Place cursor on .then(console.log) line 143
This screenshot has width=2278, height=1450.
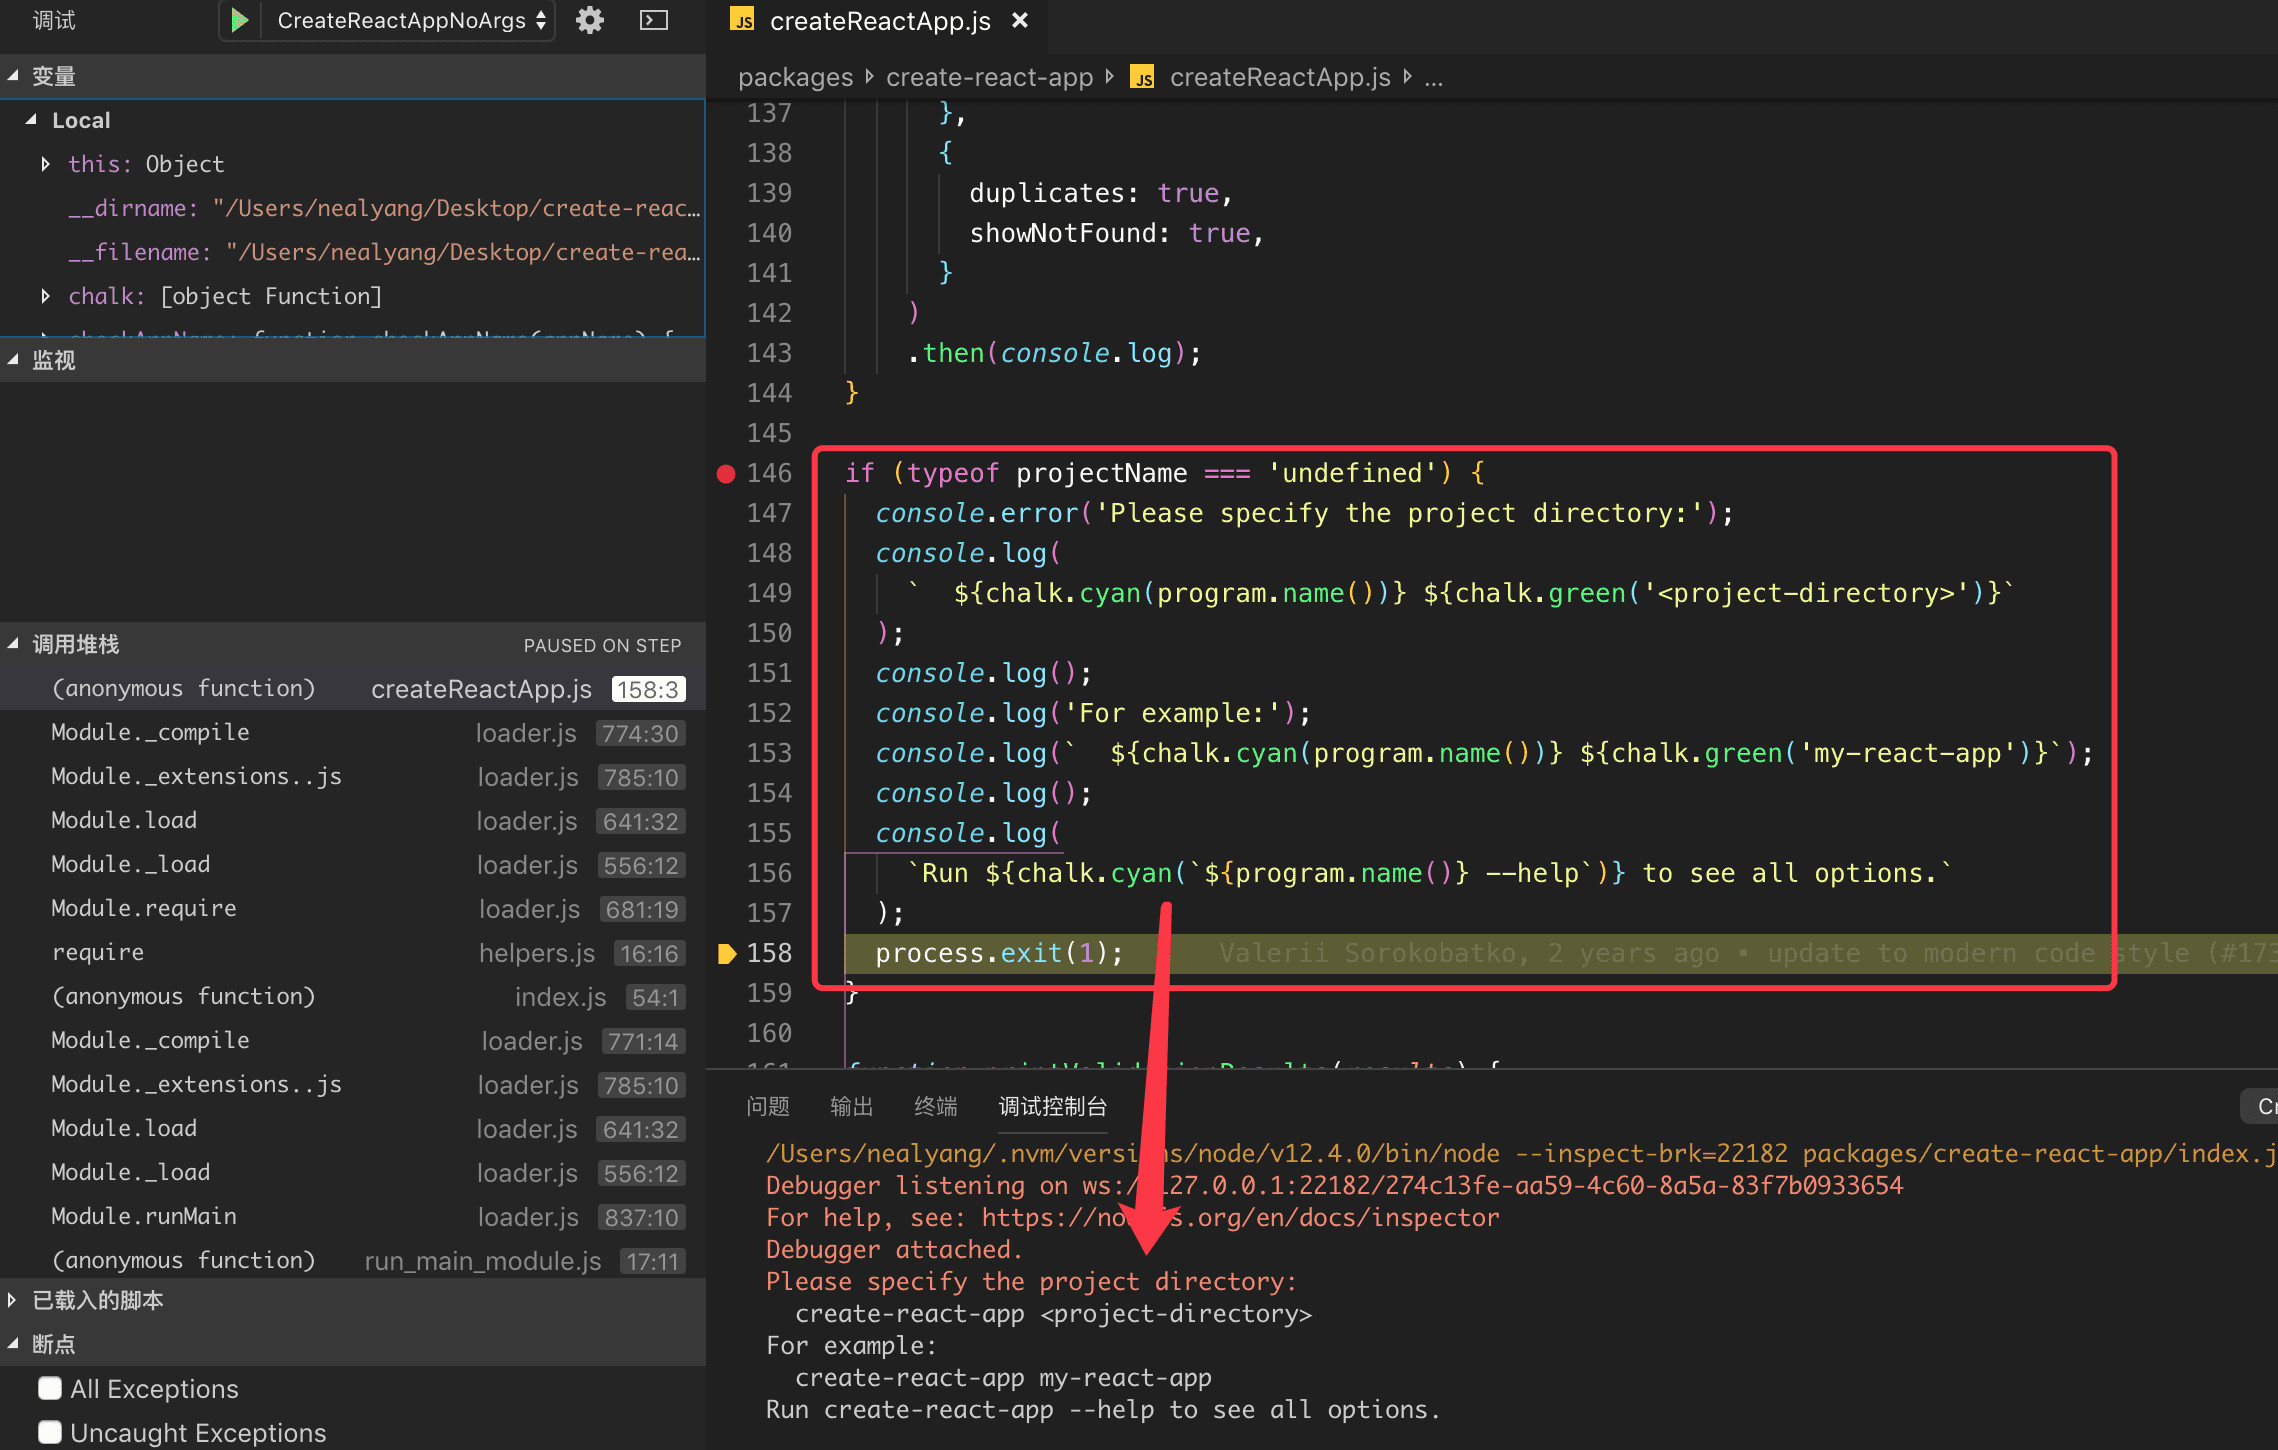[1054, 353]
